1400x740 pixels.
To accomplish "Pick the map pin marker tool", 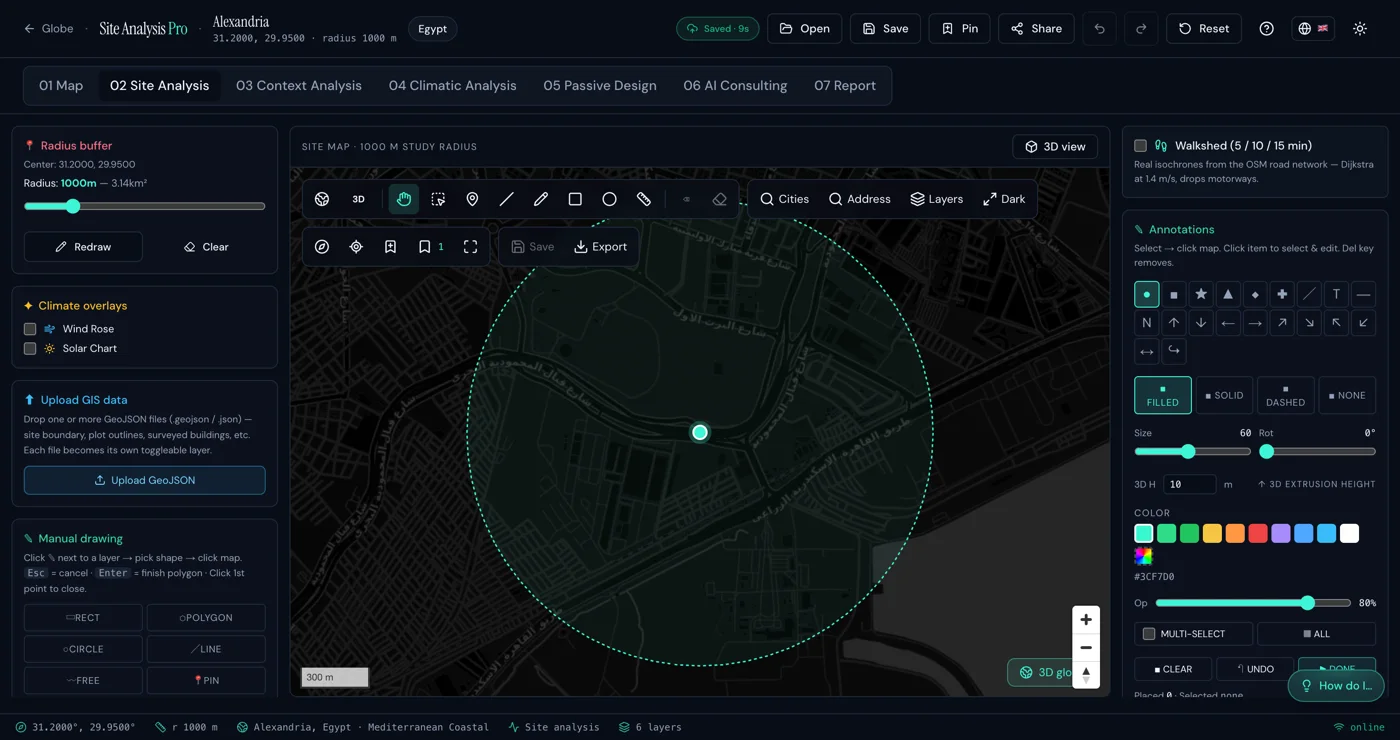I will [472, 199].
